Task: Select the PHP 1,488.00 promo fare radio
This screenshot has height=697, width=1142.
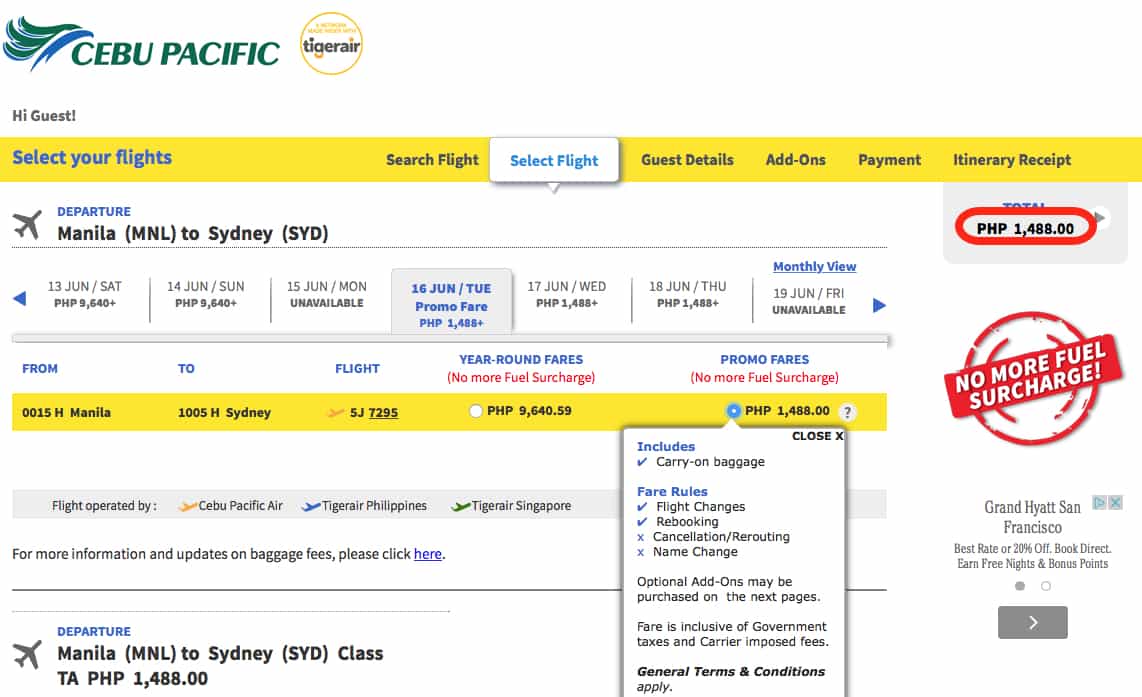Action: pos(733,411)
